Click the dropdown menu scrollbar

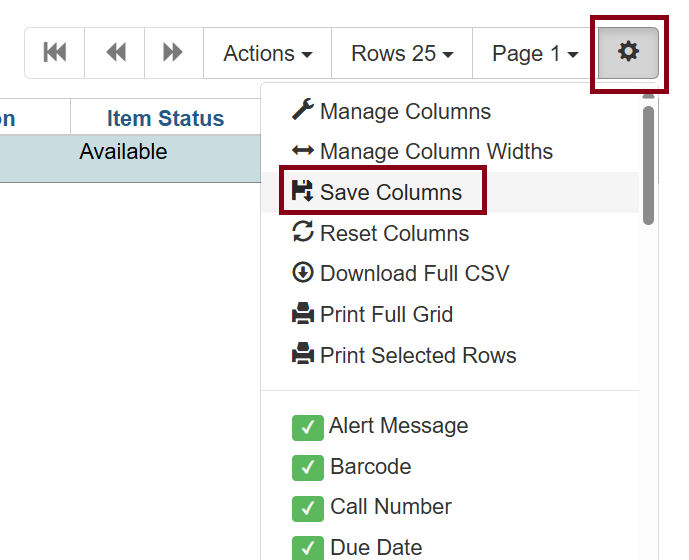coord(648,165)
